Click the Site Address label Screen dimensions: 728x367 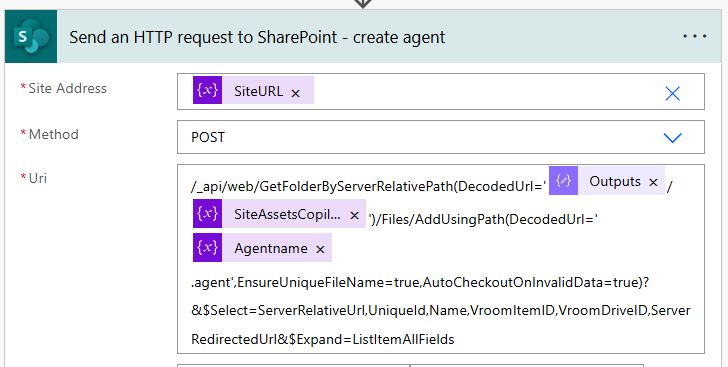click(x=67, y=88)
